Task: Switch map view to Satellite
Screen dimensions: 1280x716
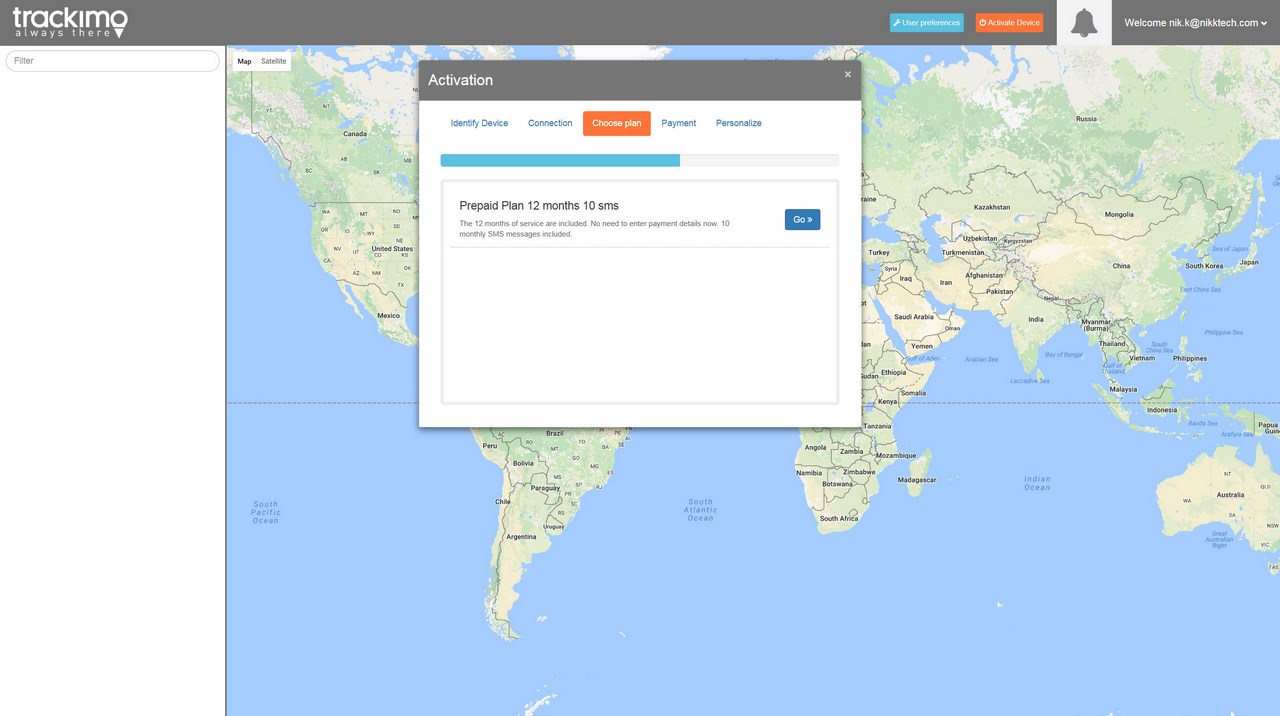Action: [x=274, y=61]
